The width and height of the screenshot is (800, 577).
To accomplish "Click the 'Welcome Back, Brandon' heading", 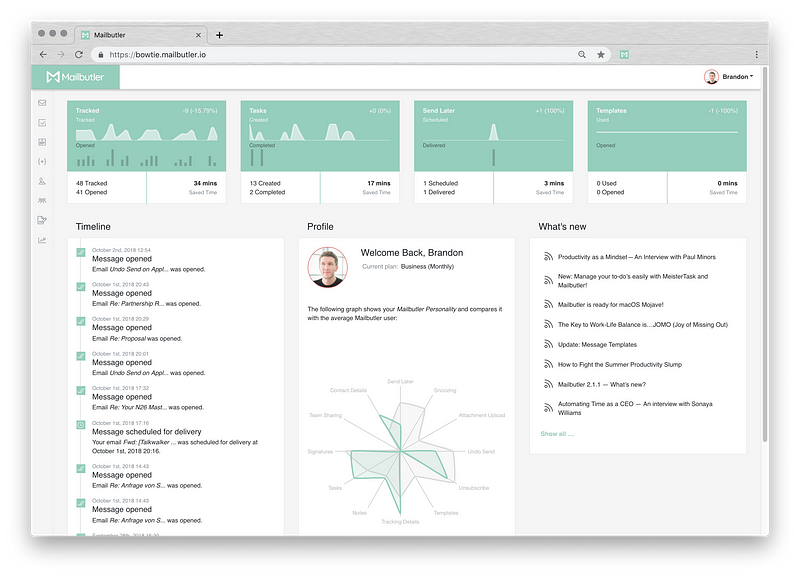I will point(412,253).
